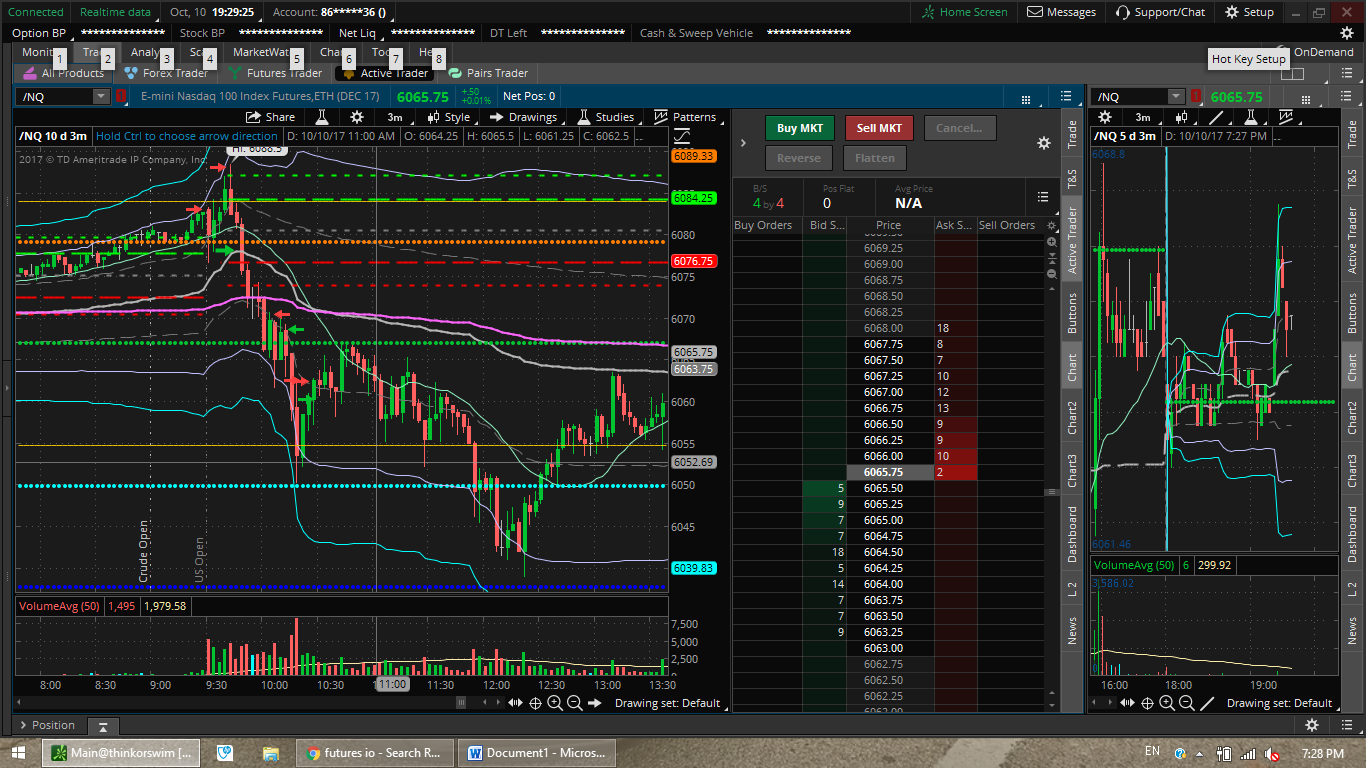Open the right chart's /NQ symbol dropdown arrow
Viewport: 1366px width, 768px height.
tap(1176, 97)
